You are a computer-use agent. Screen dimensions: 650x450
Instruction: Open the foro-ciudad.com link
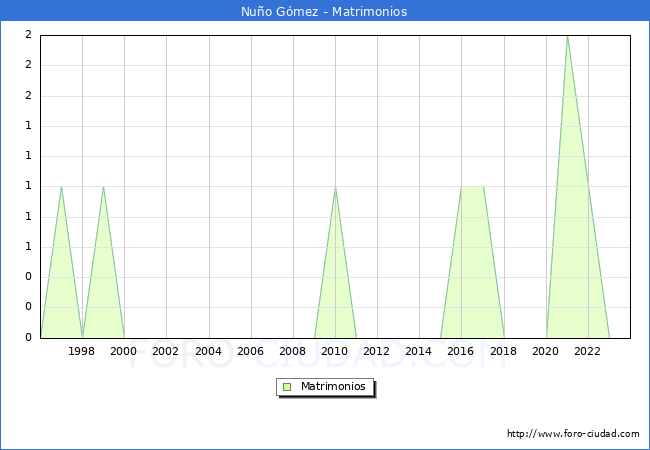click(573, 434)
